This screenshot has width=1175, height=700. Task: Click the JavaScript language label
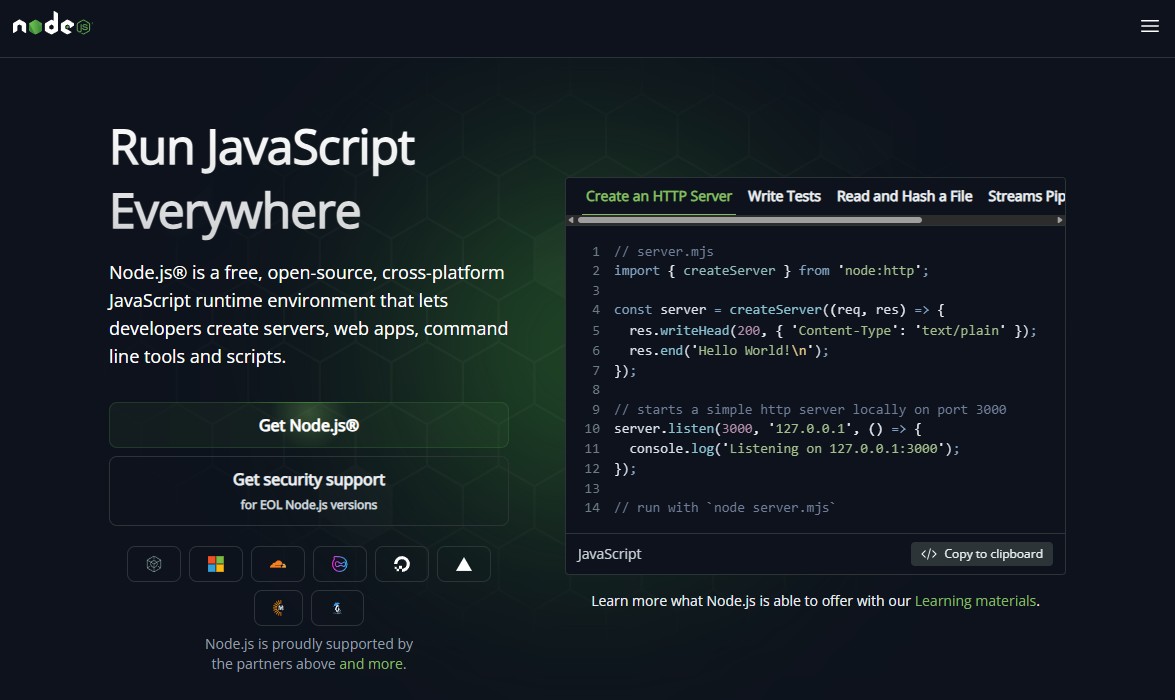click(x=609, y=554)
